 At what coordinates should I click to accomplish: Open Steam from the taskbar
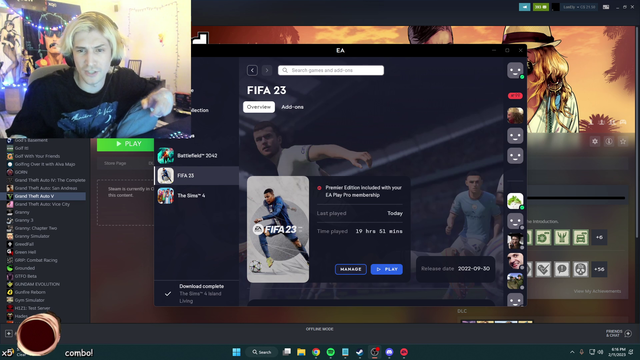pyautogui.click(x=360, y=352)
